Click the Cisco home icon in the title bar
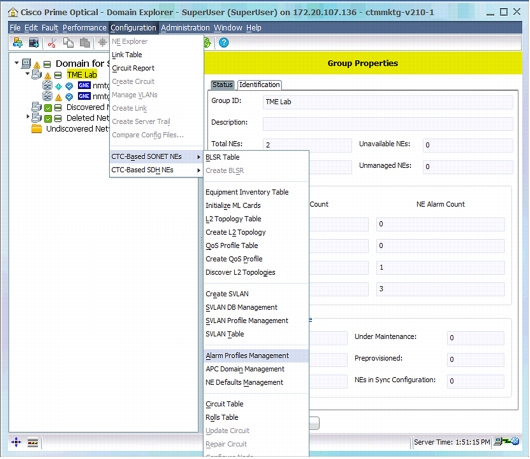Screen dimensions: 530x459 tap(13, 13)
